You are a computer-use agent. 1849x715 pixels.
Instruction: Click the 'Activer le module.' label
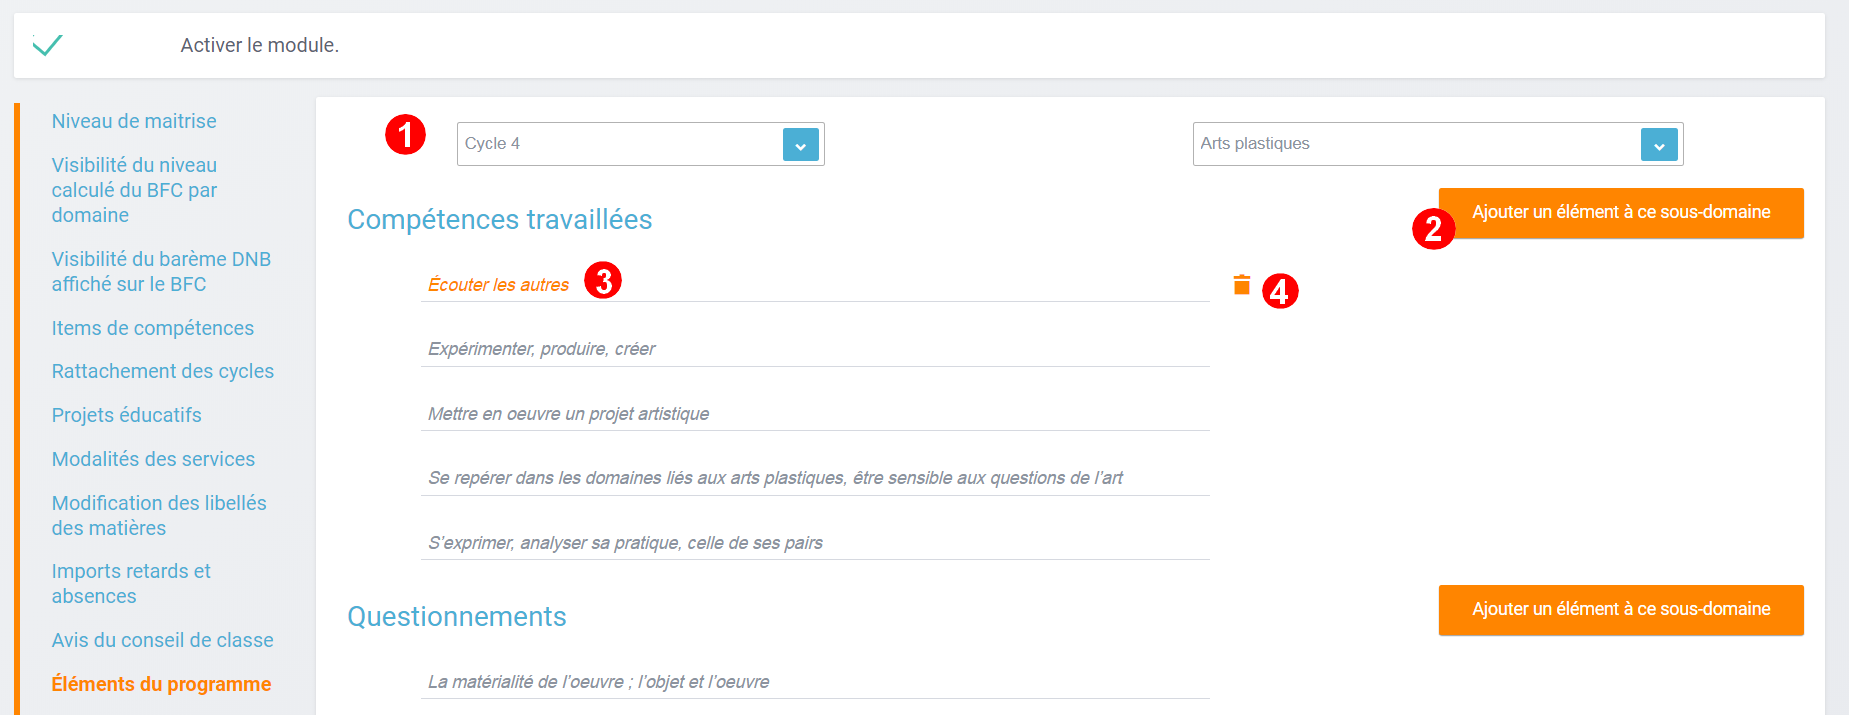point(260,45)
